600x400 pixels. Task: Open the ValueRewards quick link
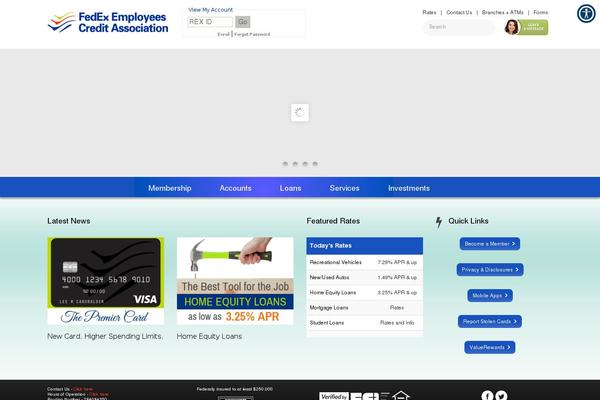click(490, 347)
